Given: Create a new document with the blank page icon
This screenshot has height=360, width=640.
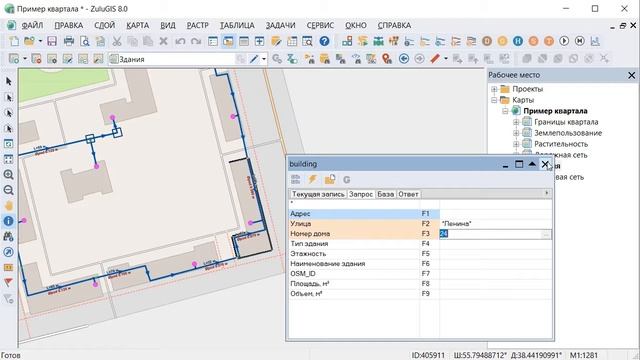Looking at the screenshot, I should click(14, 41).
